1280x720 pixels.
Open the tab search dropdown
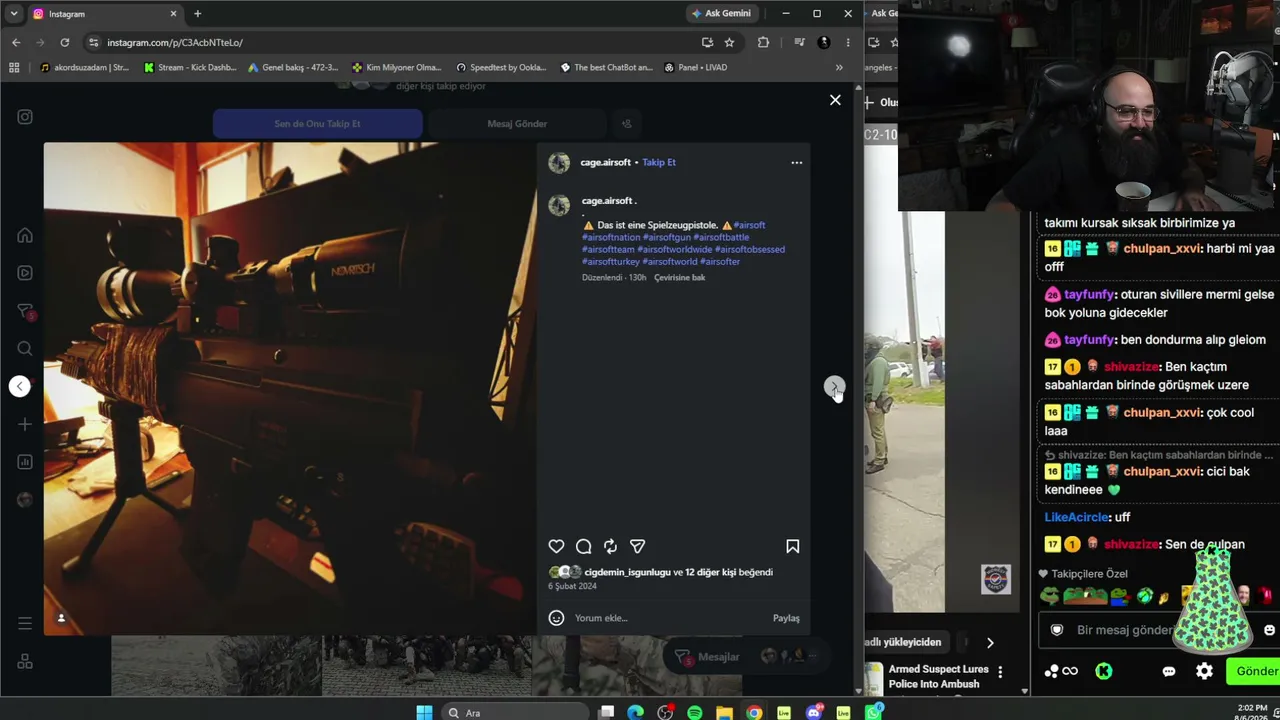coord(14,14)
